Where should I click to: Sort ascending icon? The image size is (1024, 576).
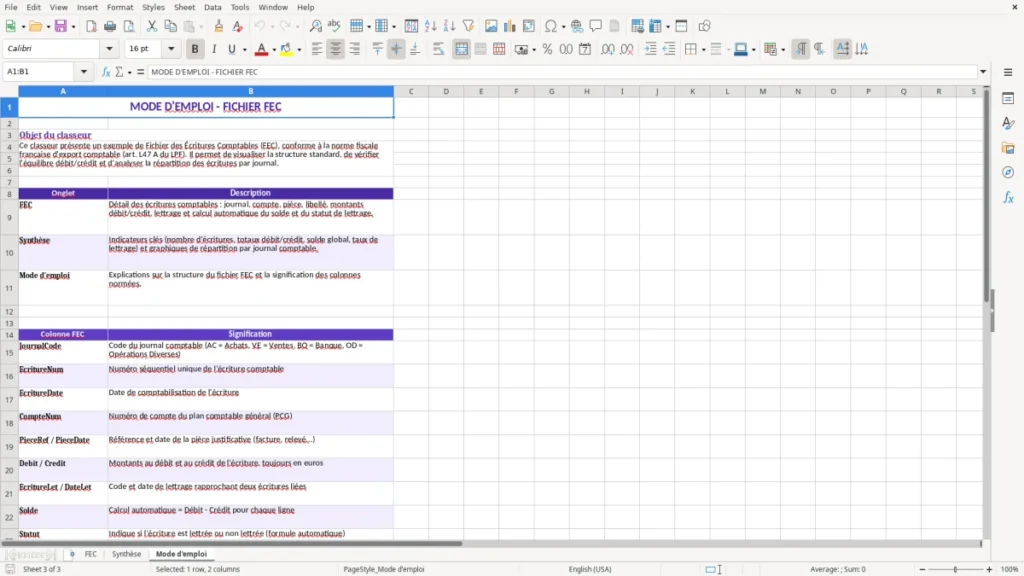[430, 26]
